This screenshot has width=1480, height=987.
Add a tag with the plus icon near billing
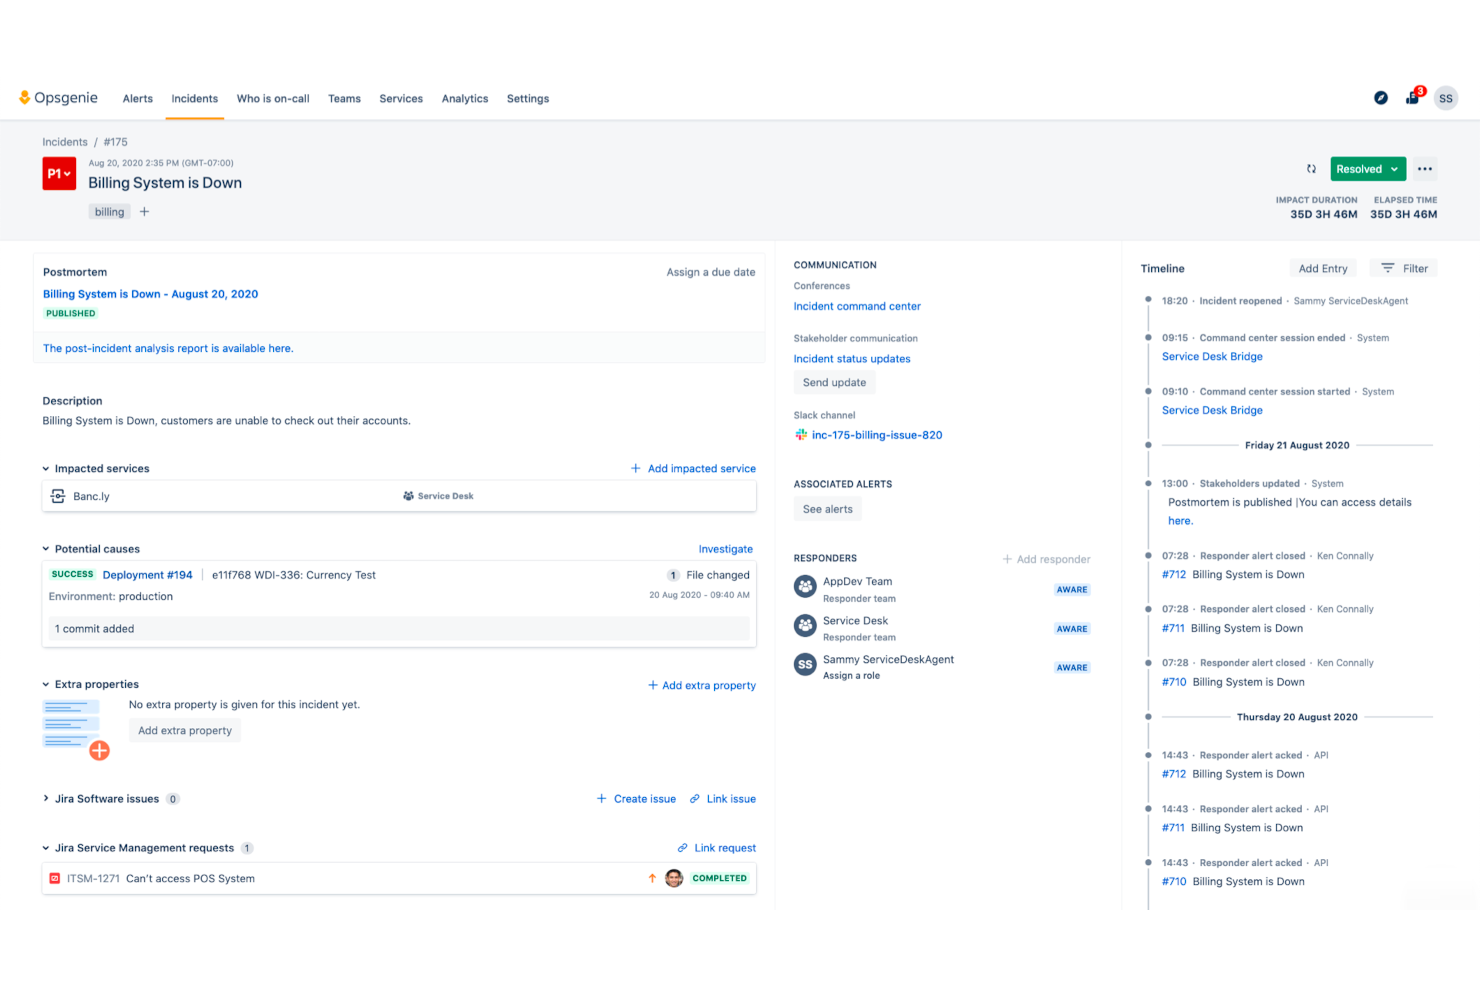tap(144, 211)
